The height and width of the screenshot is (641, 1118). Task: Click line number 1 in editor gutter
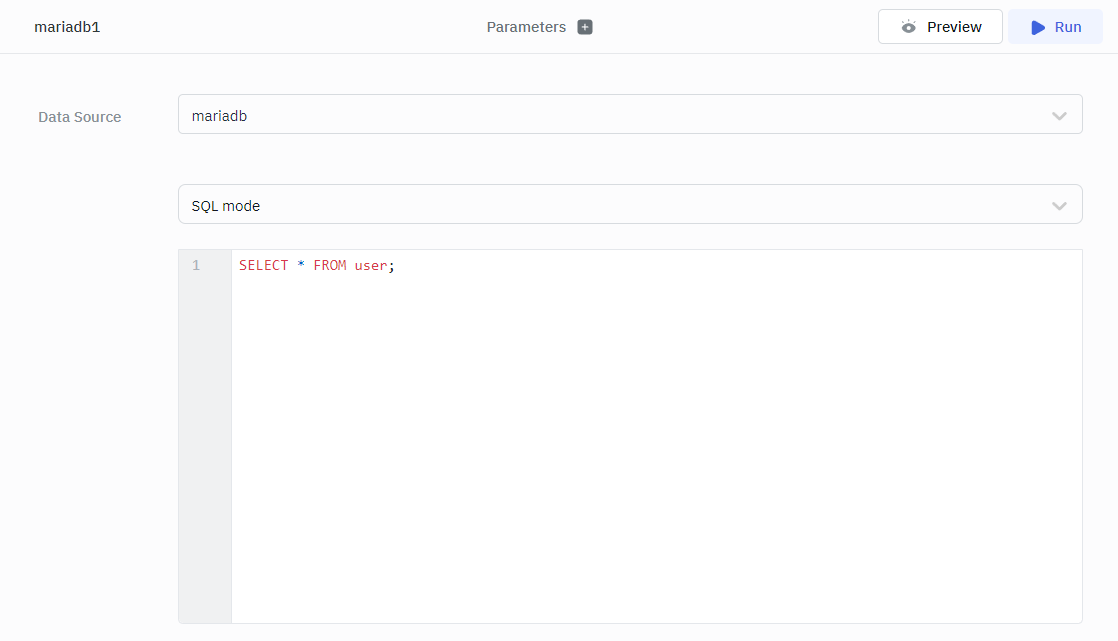click(196, 265)
